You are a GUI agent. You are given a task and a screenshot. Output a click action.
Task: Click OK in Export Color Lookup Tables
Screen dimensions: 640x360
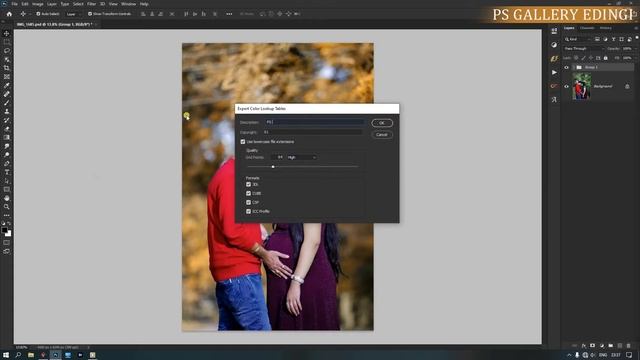click(x=382, y=123)
